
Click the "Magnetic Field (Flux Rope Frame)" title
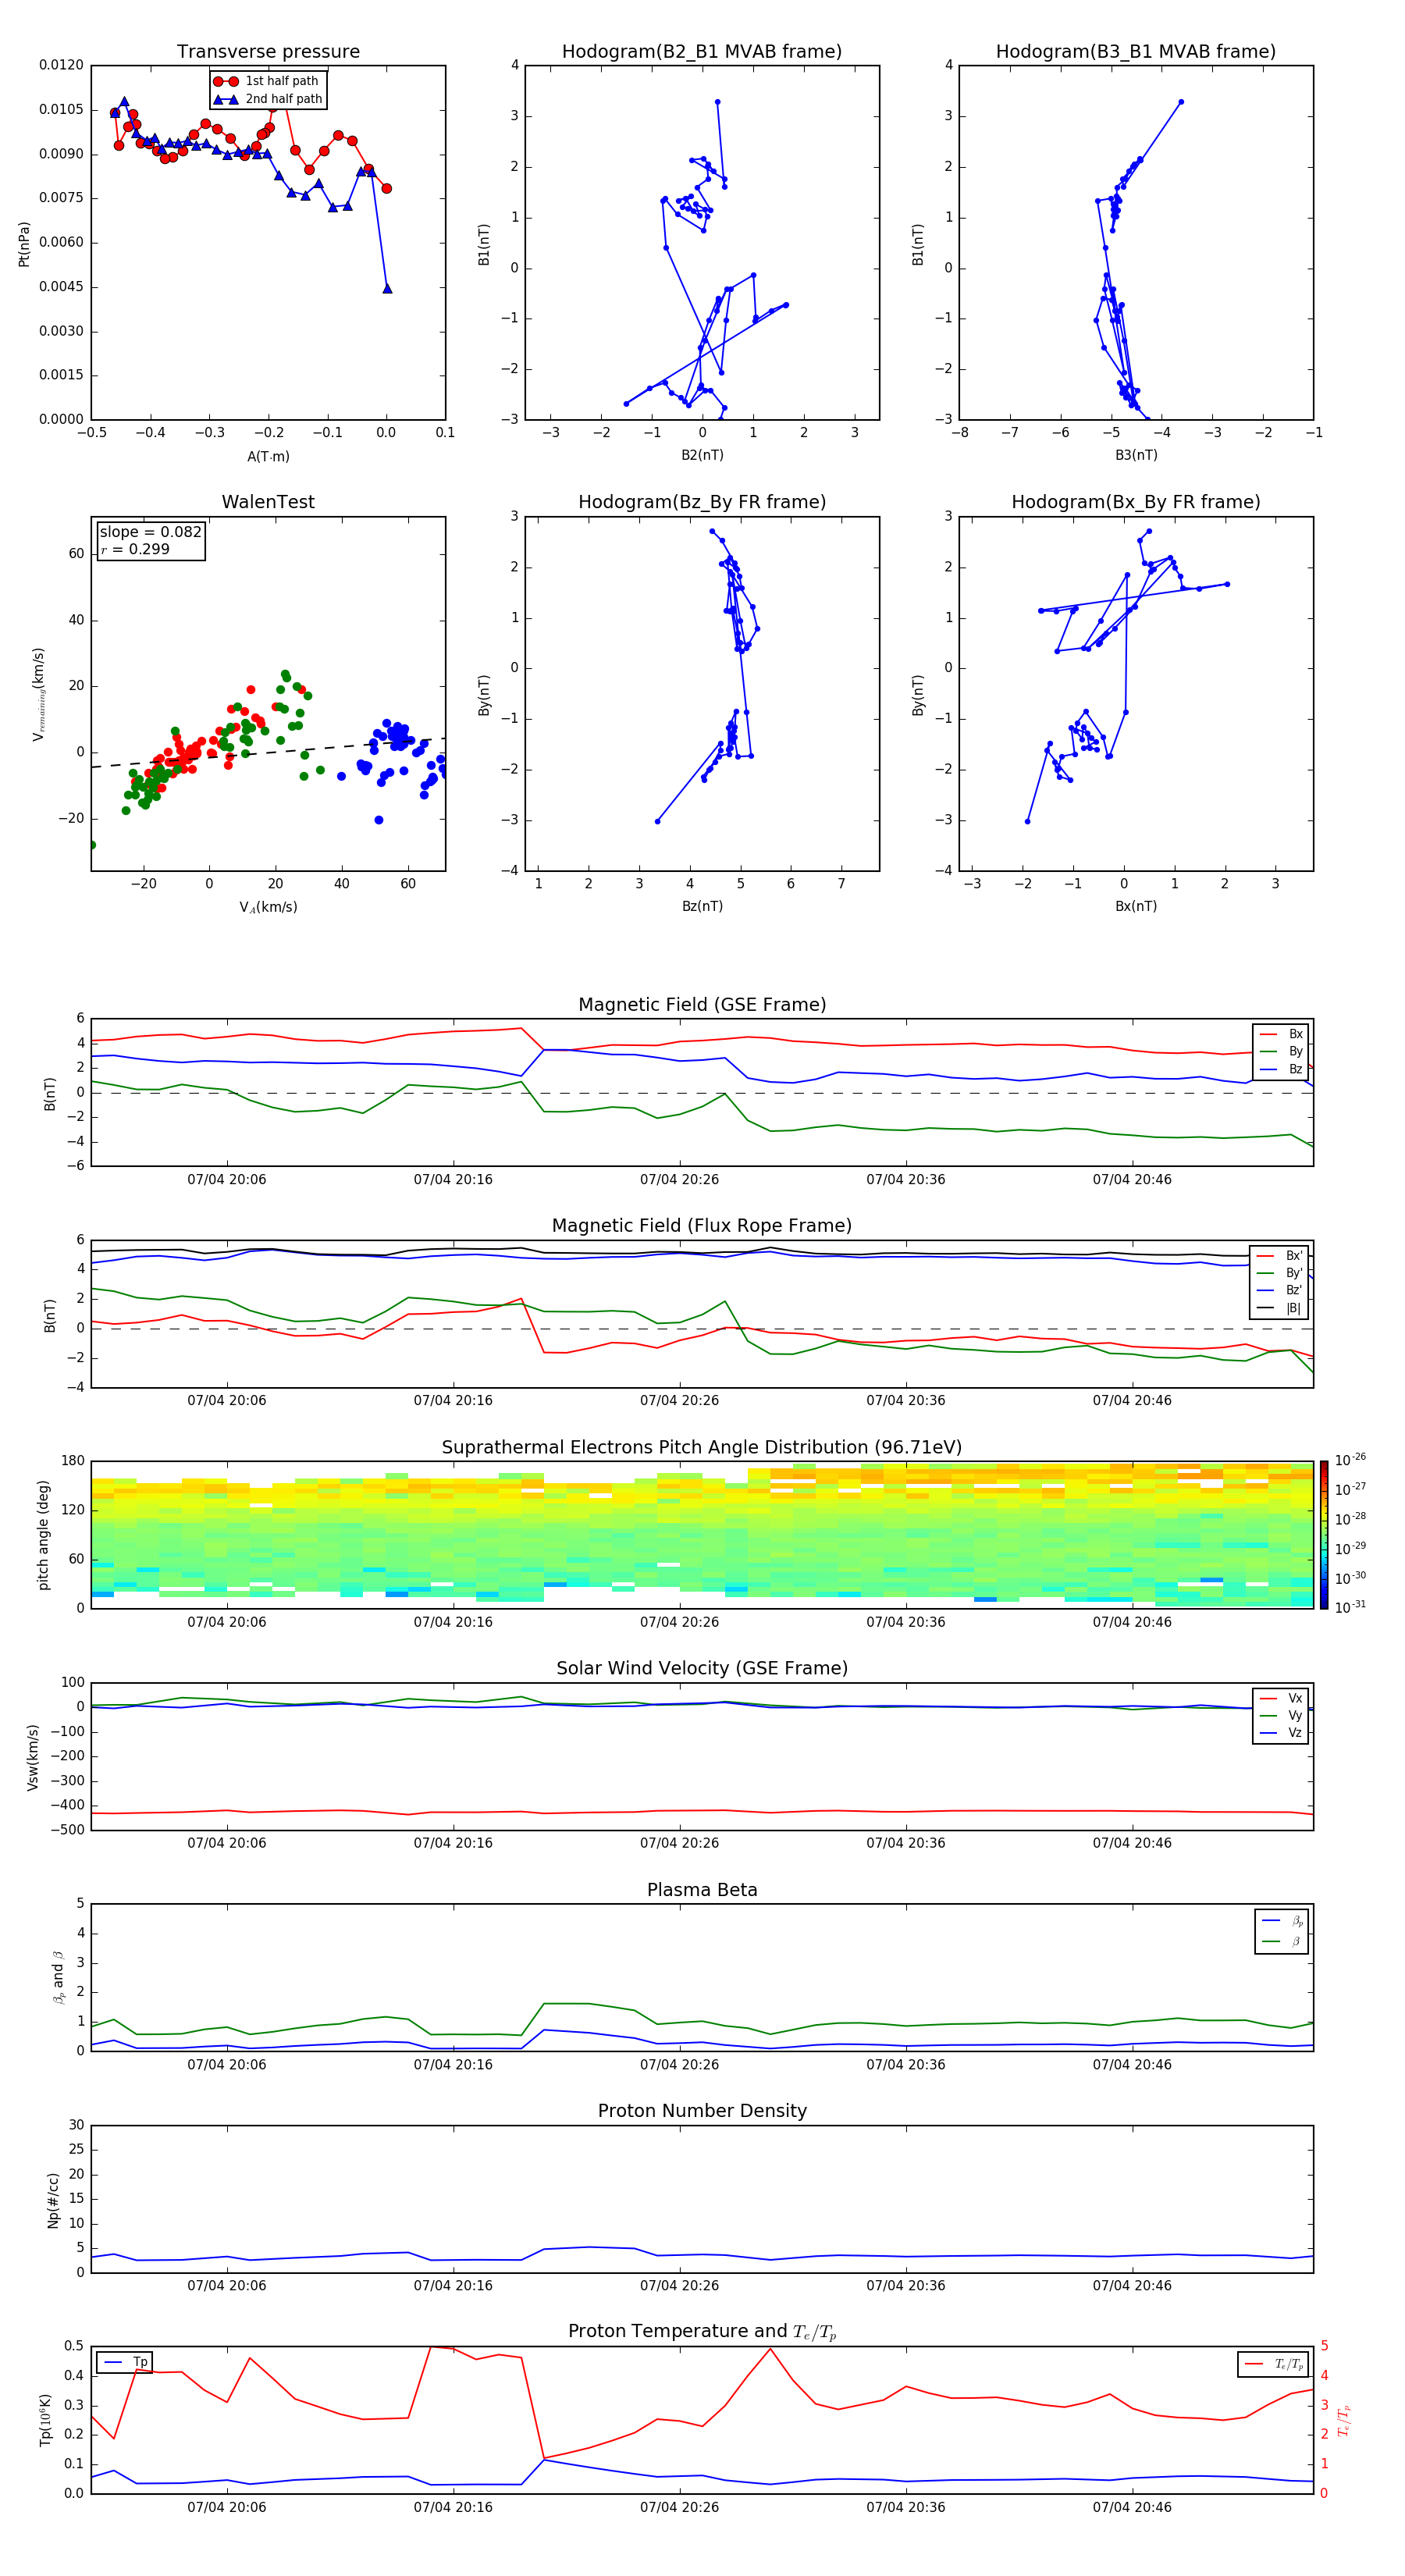pyautogui.click(x=702, y=1226)
